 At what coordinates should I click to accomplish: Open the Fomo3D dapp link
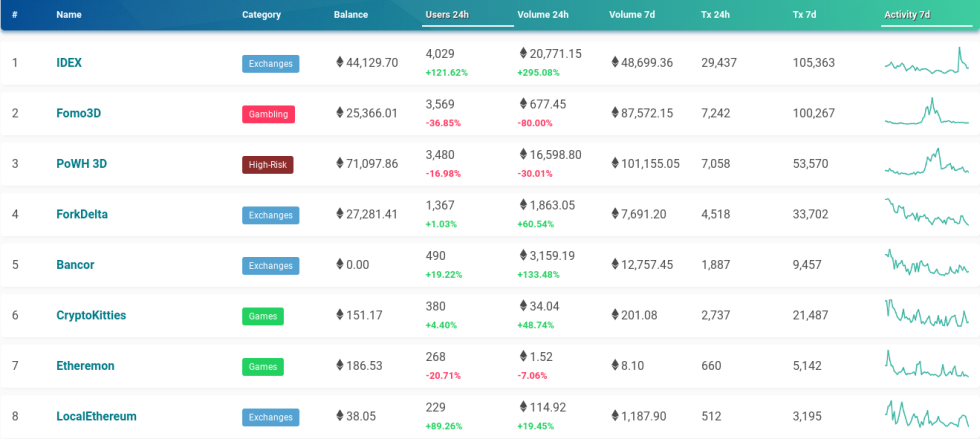78,114
